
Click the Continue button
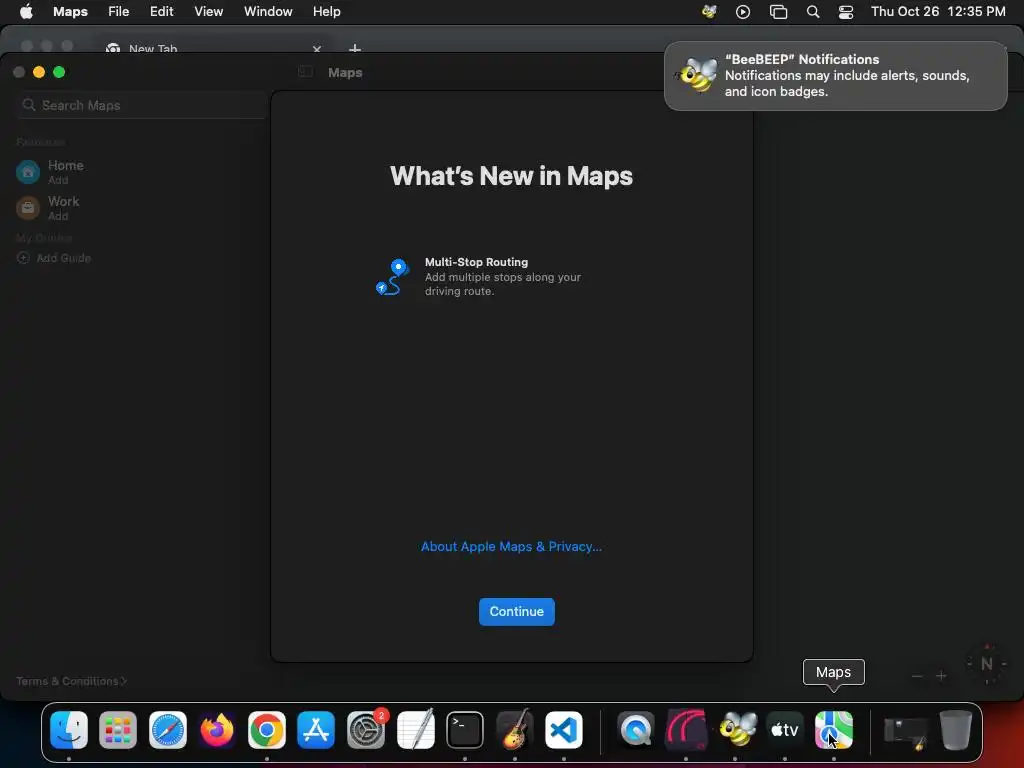(x=517, y=611)
